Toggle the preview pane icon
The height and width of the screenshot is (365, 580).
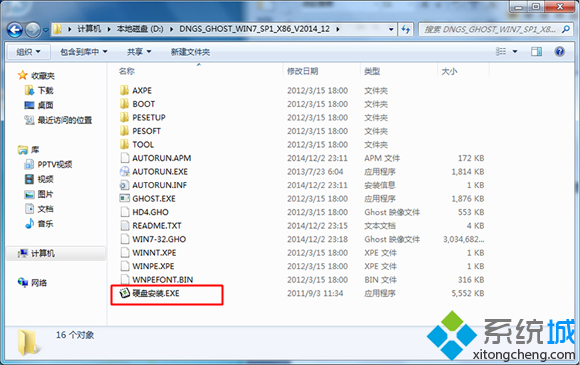pos(536,51)
